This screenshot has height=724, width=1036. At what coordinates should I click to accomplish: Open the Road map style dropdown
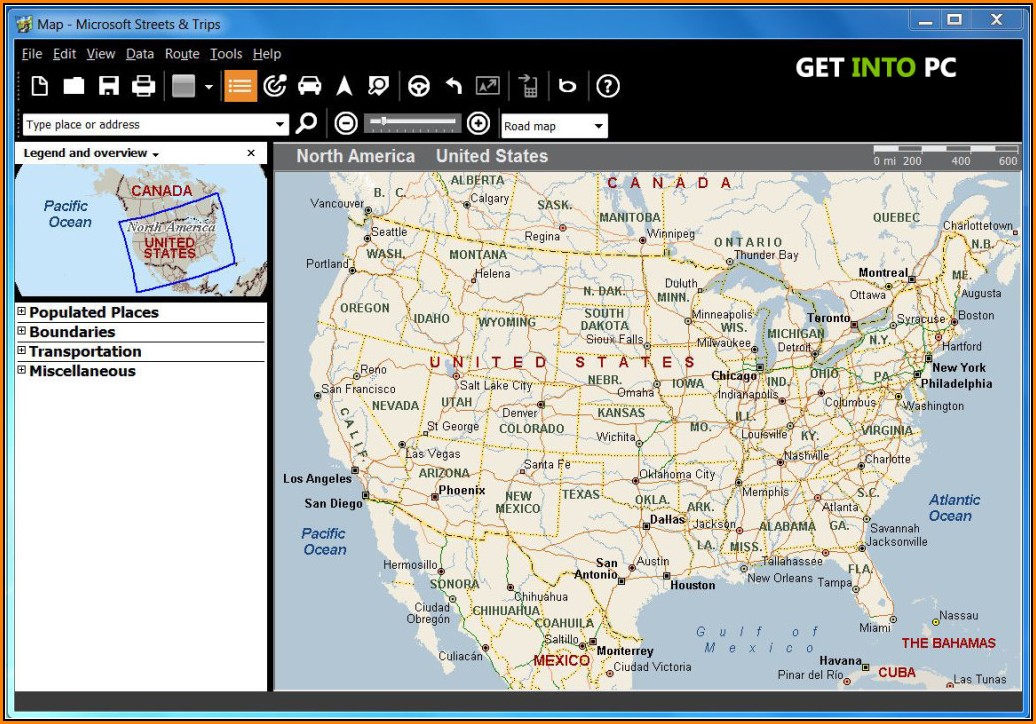(x=554, y=126)
